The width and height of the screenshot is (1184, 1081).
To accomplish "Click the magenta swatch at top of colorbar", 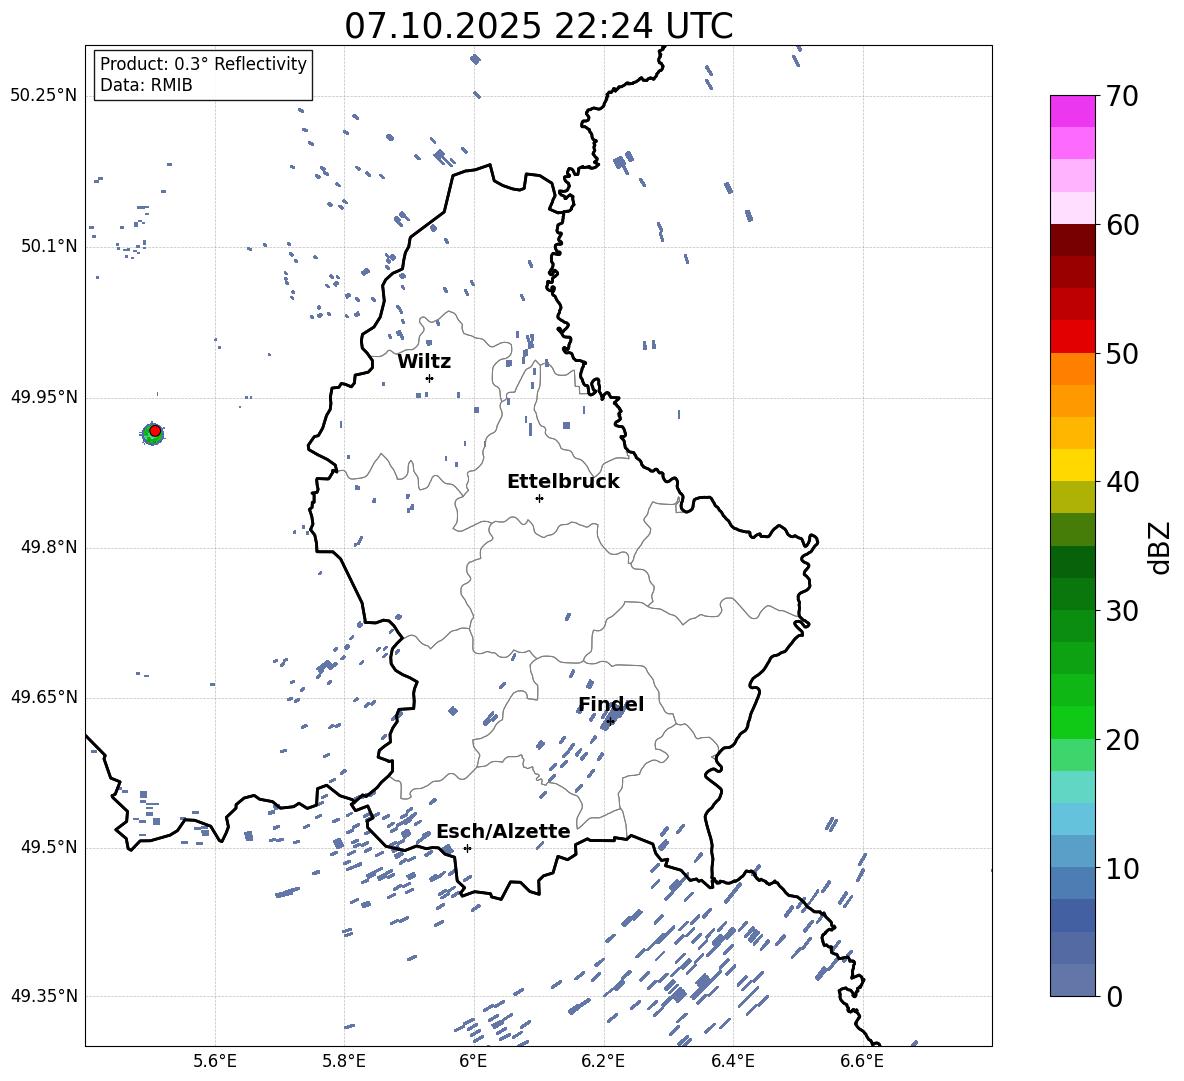I will point(1073,112).
